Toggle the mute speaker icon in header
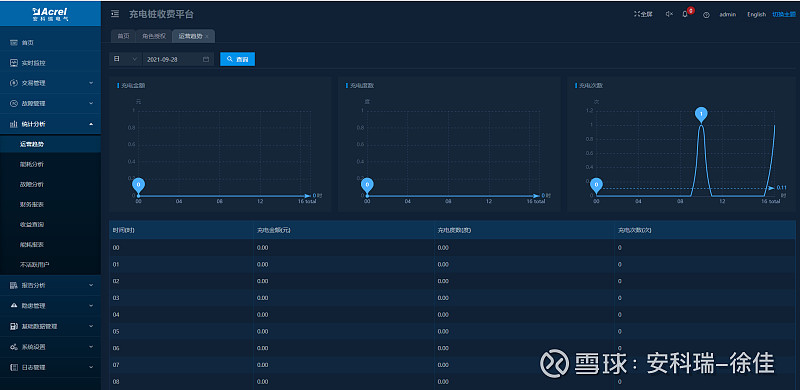800x390 pixels. tap(669, 14)
